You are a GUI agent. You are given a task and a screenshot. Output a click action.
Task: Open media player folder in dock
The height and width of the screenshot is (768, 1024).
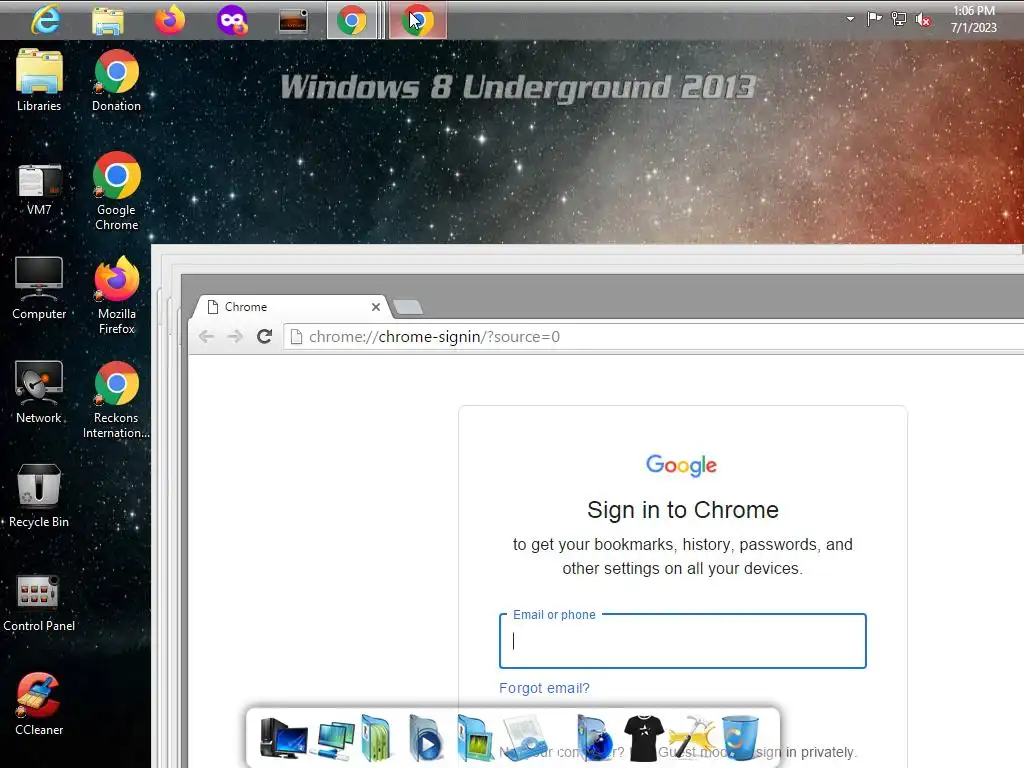425,738
